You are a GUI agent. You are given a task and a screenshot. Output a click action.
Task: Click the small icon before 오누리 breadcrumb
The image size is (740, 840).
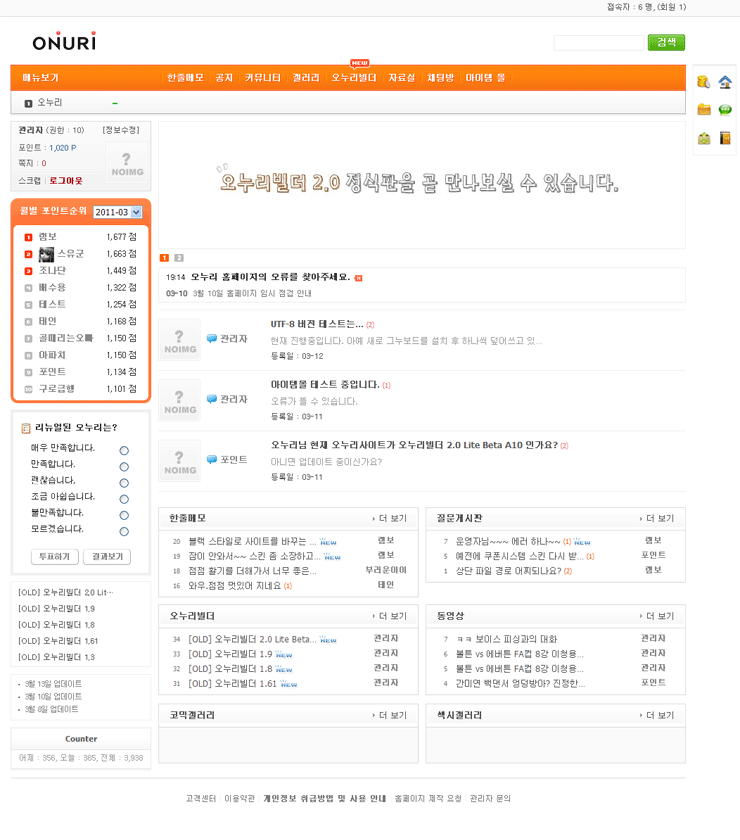pyautogui.click(x=28, y=103)
